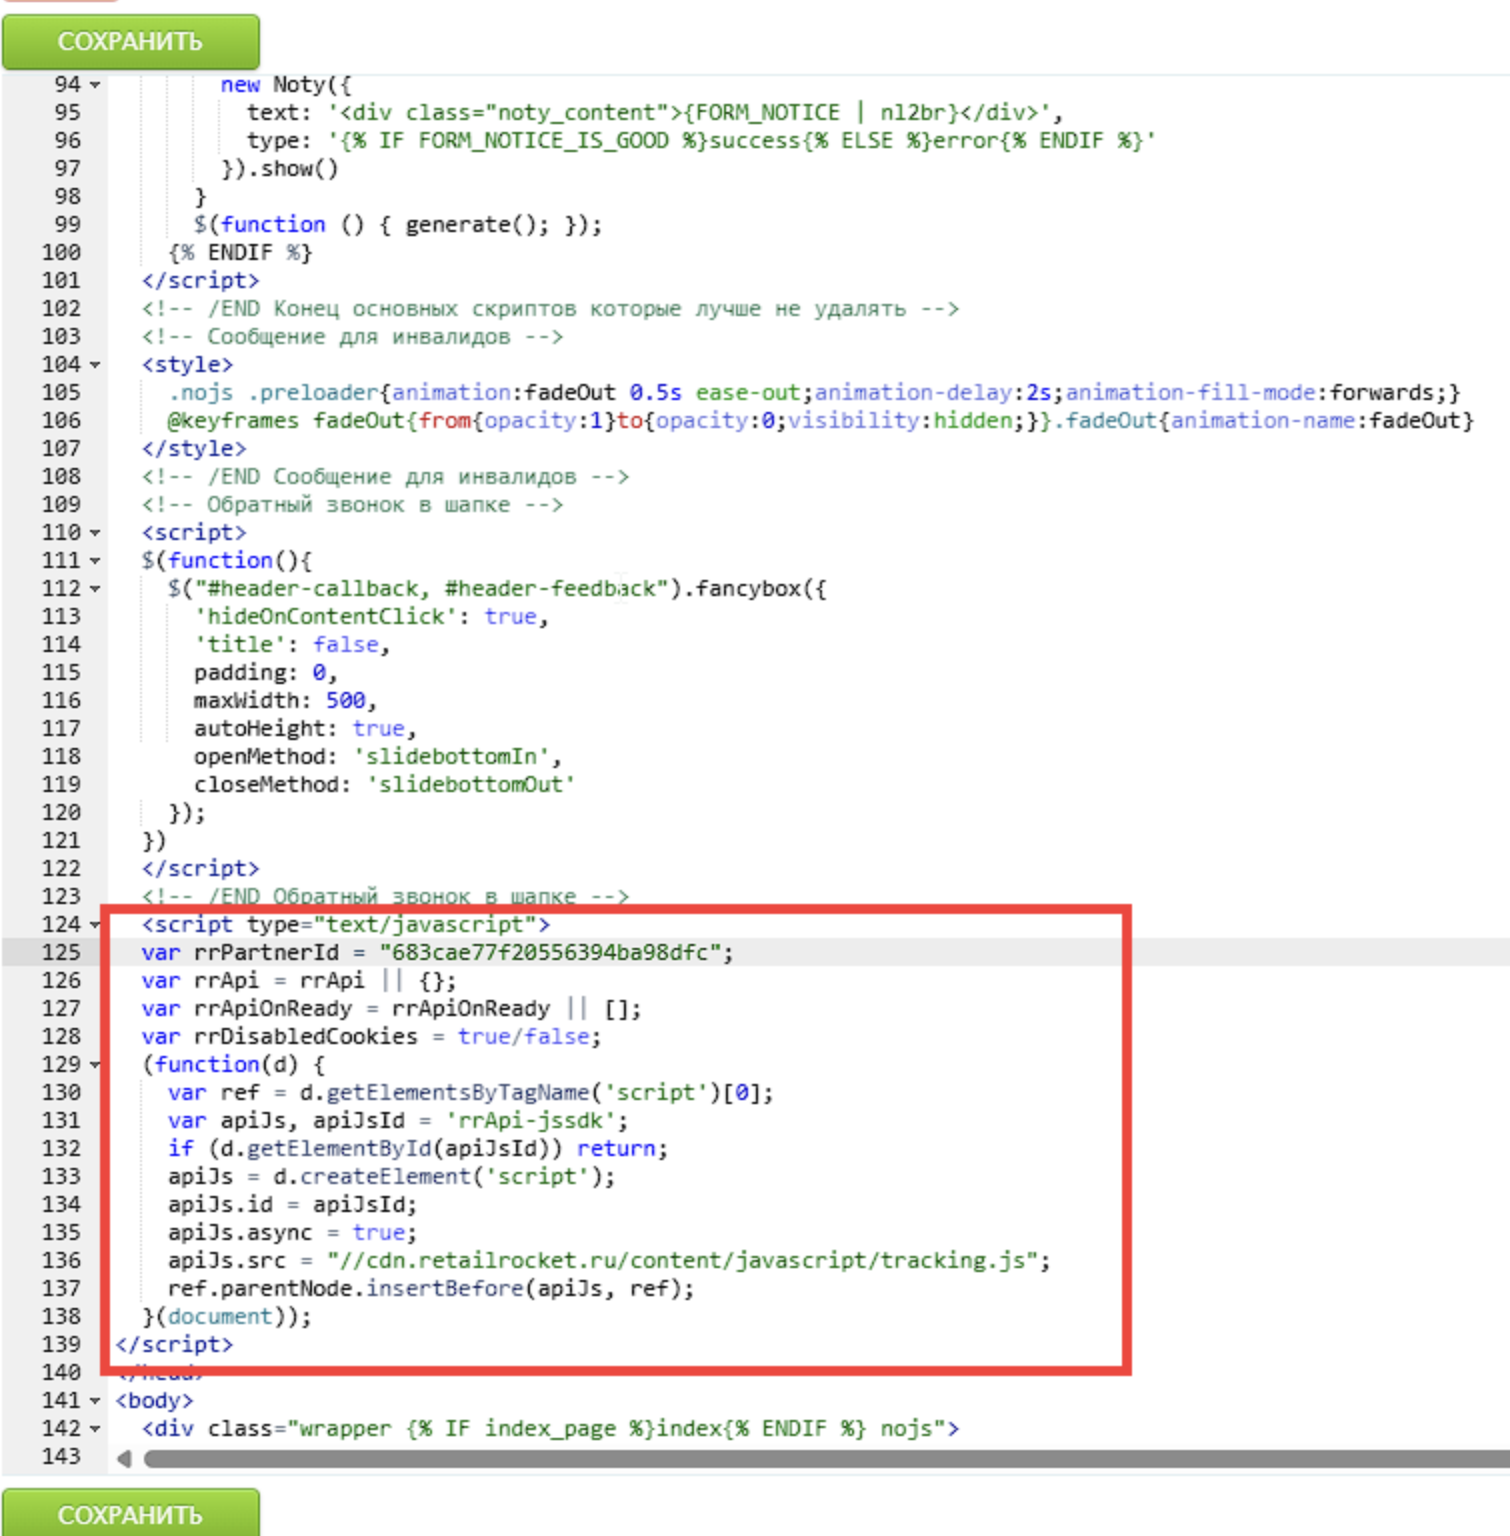The image size is (1510, 1536).
Task: Click 'if (d.getElementById(apiJsId)) return;' line
Action: [x=418, y=1148]
